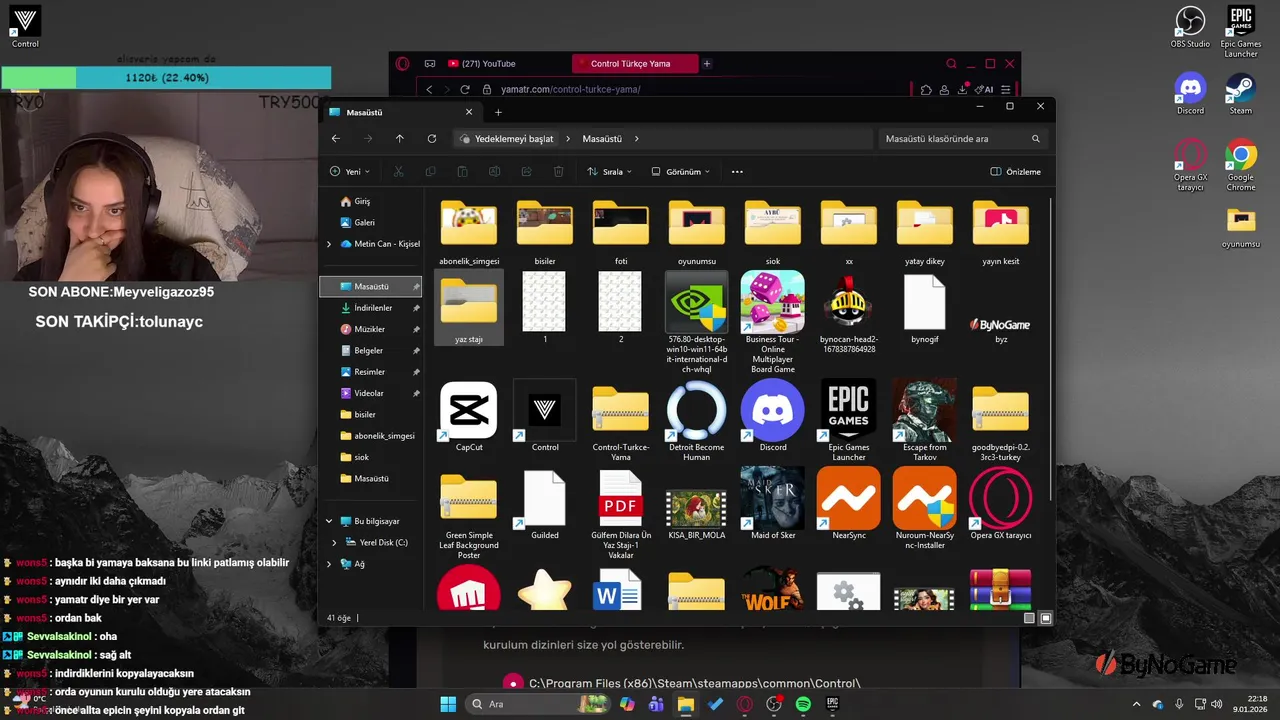Image resolution: width=1280 pixels, height=720 pixels.
Task: Expand the Metin Can - Kişisel tree node
Action: (329, 244)
